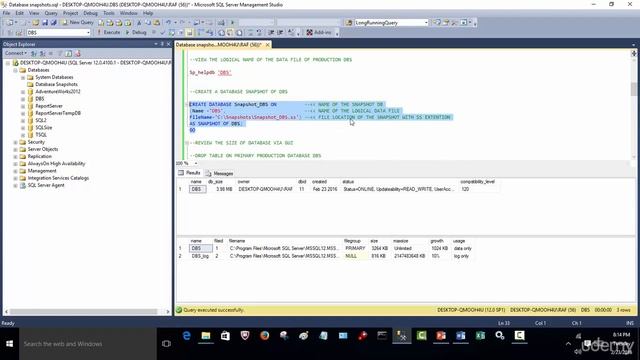Open the Connect dropdown in Object Explorer
640x360 pixels.
coord(16,53)
